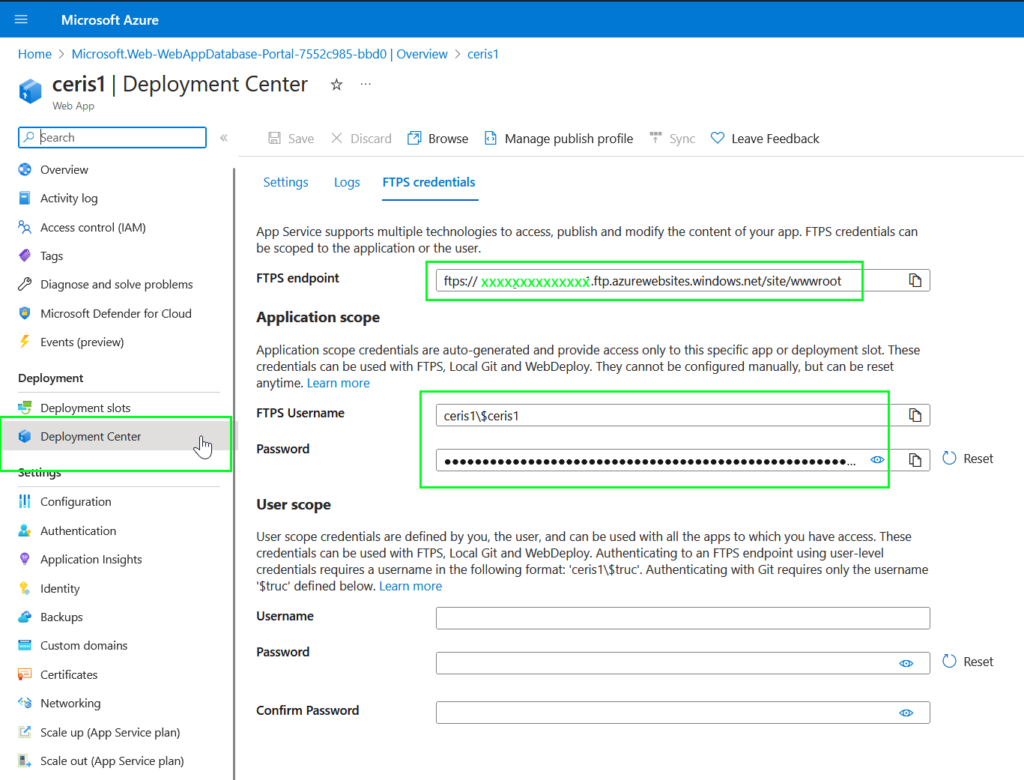This screenshot has width=1024, height=780.
Task: Reset the User scope credentials
Action: 968,662
